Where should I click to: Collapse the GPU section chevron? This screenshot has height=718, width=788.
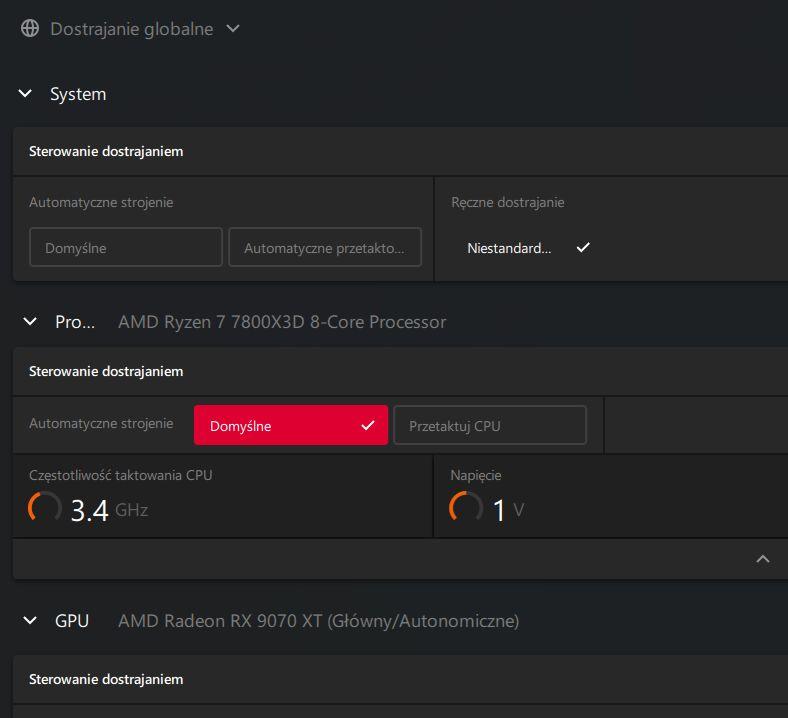30,621
